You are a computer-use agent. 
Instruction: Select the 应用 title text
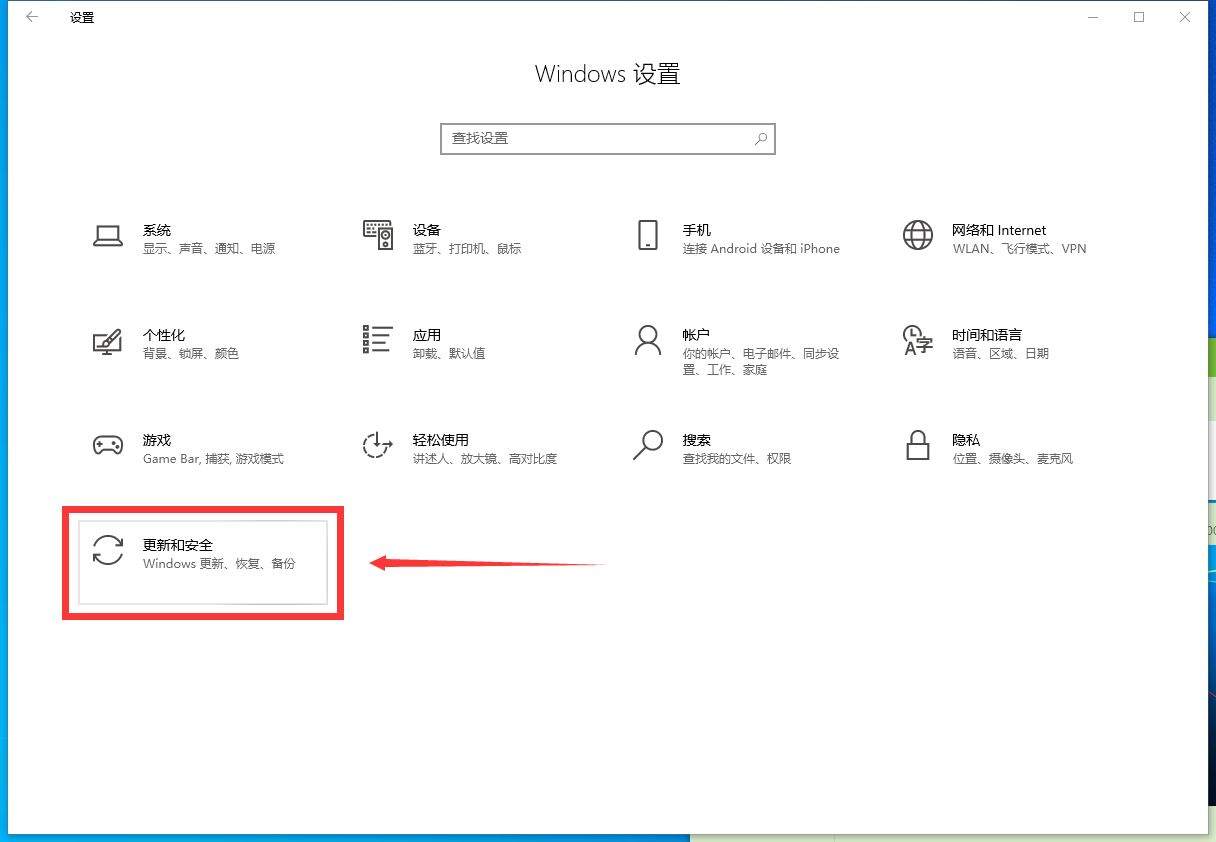pos(427,335)
